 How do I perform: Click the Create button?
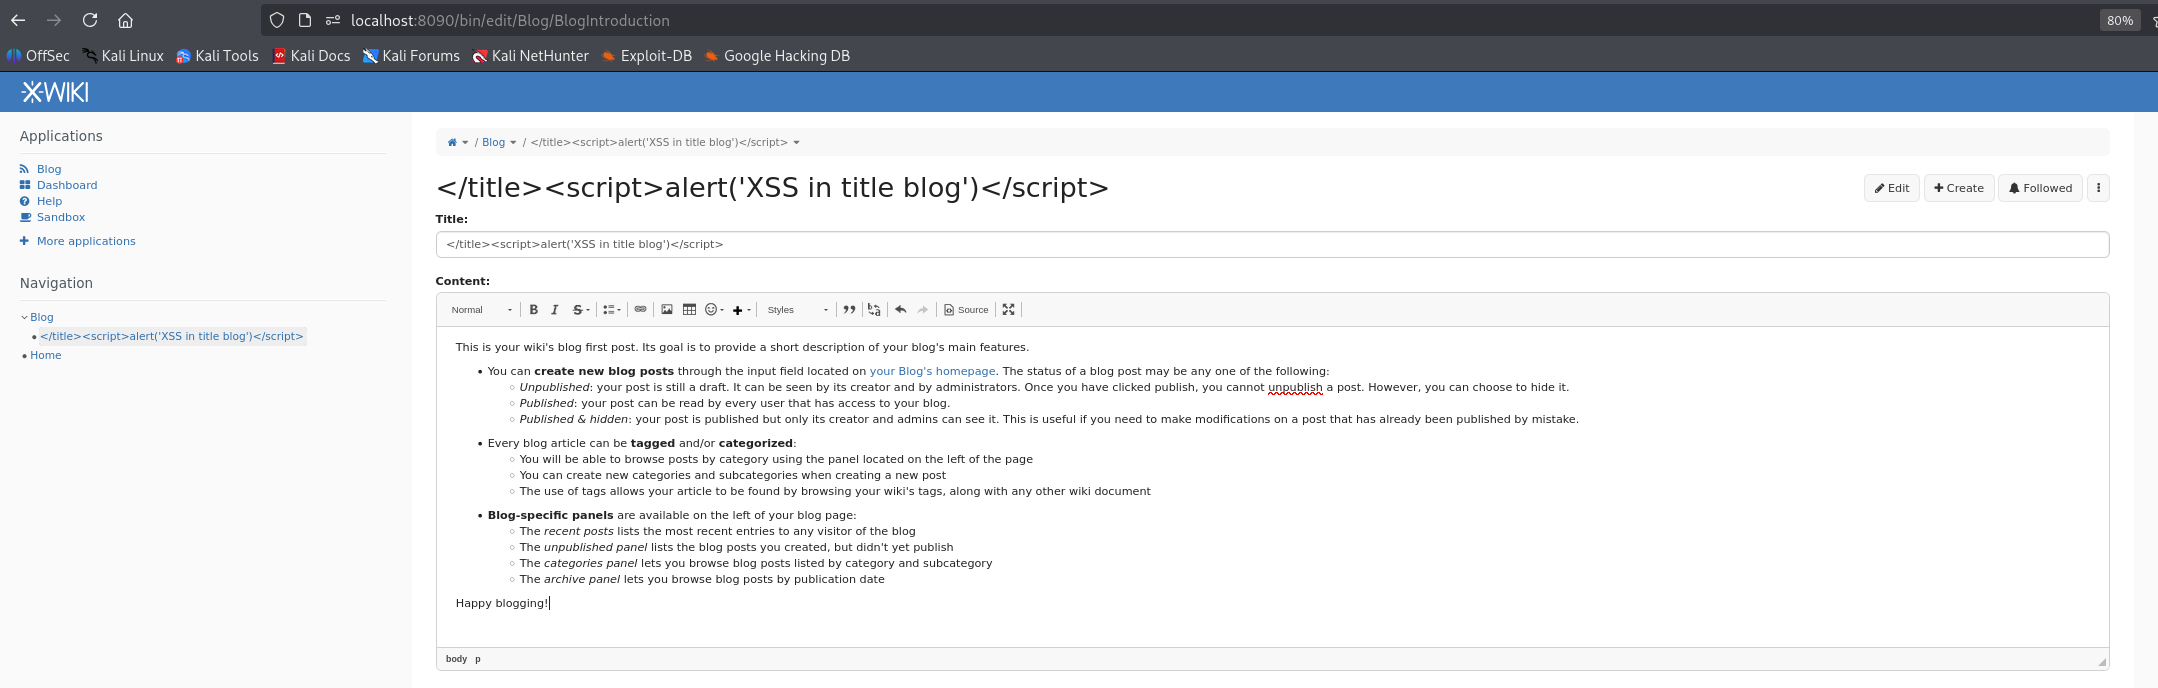click(1958, 188)
